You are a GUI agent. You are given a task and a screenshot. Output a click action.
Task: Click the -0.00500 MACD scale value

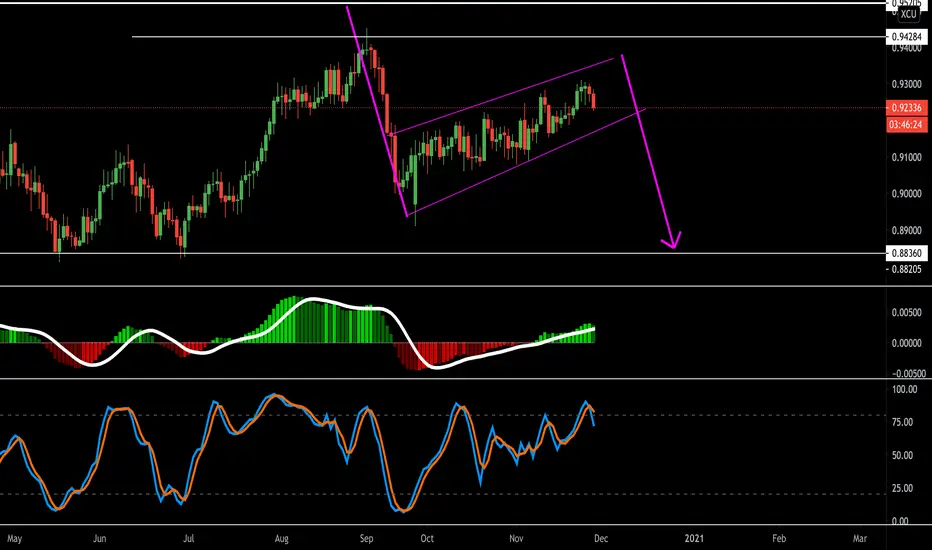(x=908, y=374)
